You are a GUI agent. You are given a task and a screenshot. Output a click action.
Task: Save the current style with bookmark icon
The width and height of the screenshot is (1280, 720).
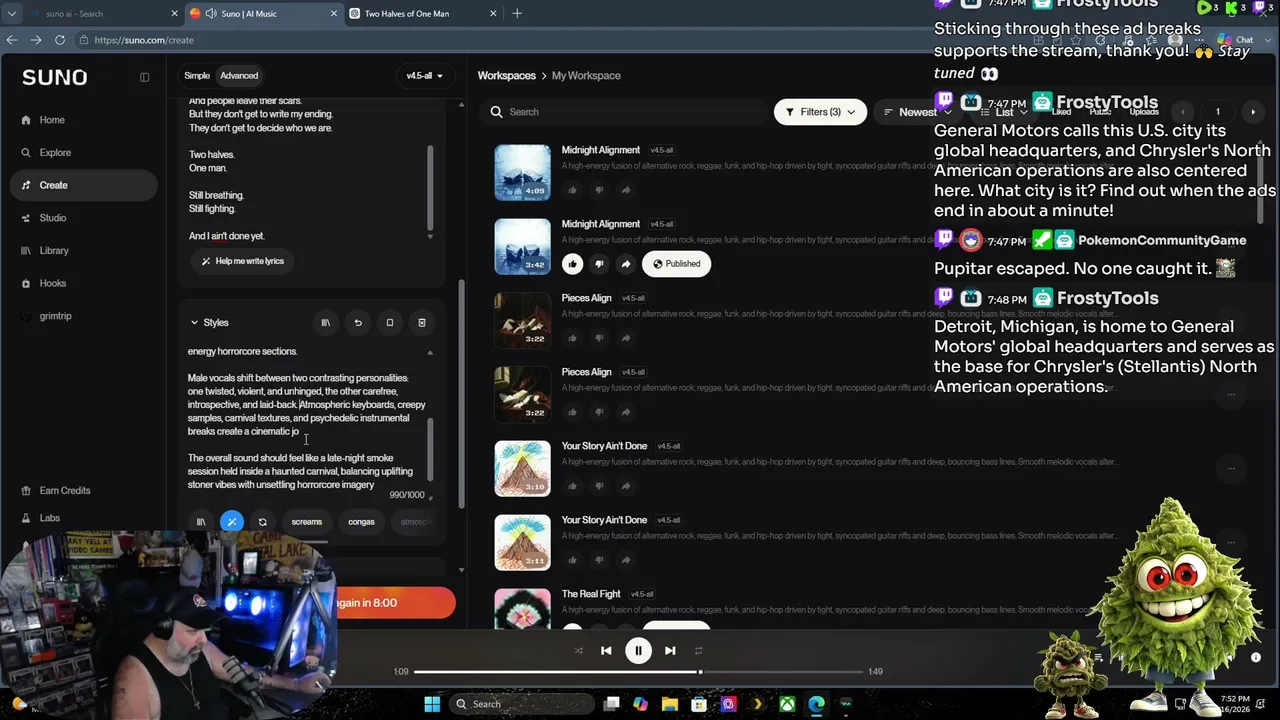pyautogui.click(x=390, y=323)
